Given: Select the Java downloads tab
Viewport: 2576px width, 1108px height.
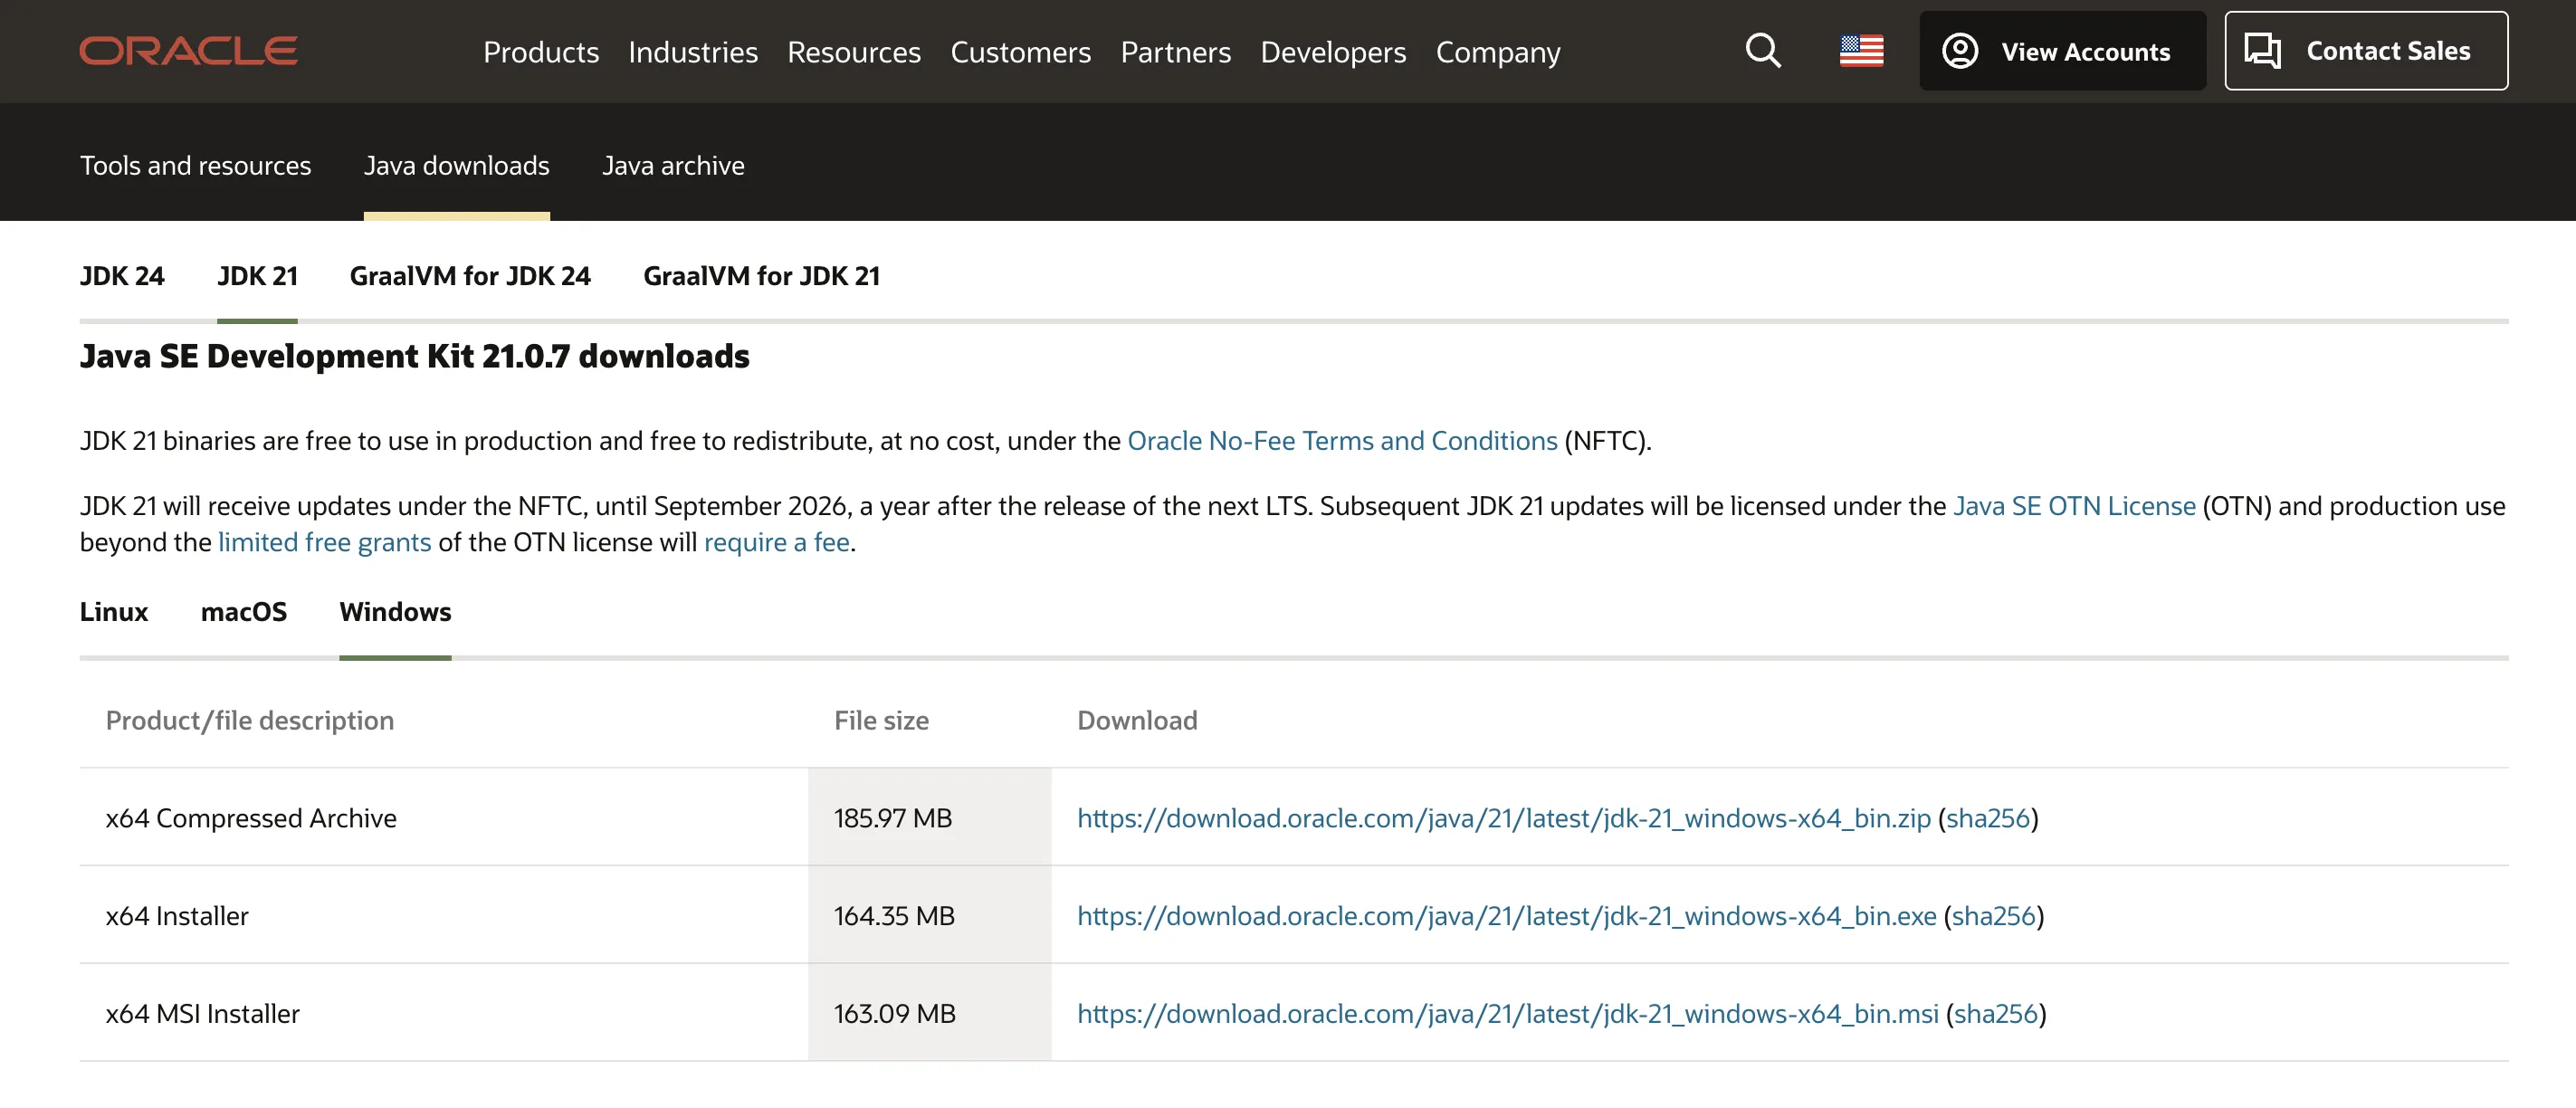Looking at the screenshot, I should point(457,165).
